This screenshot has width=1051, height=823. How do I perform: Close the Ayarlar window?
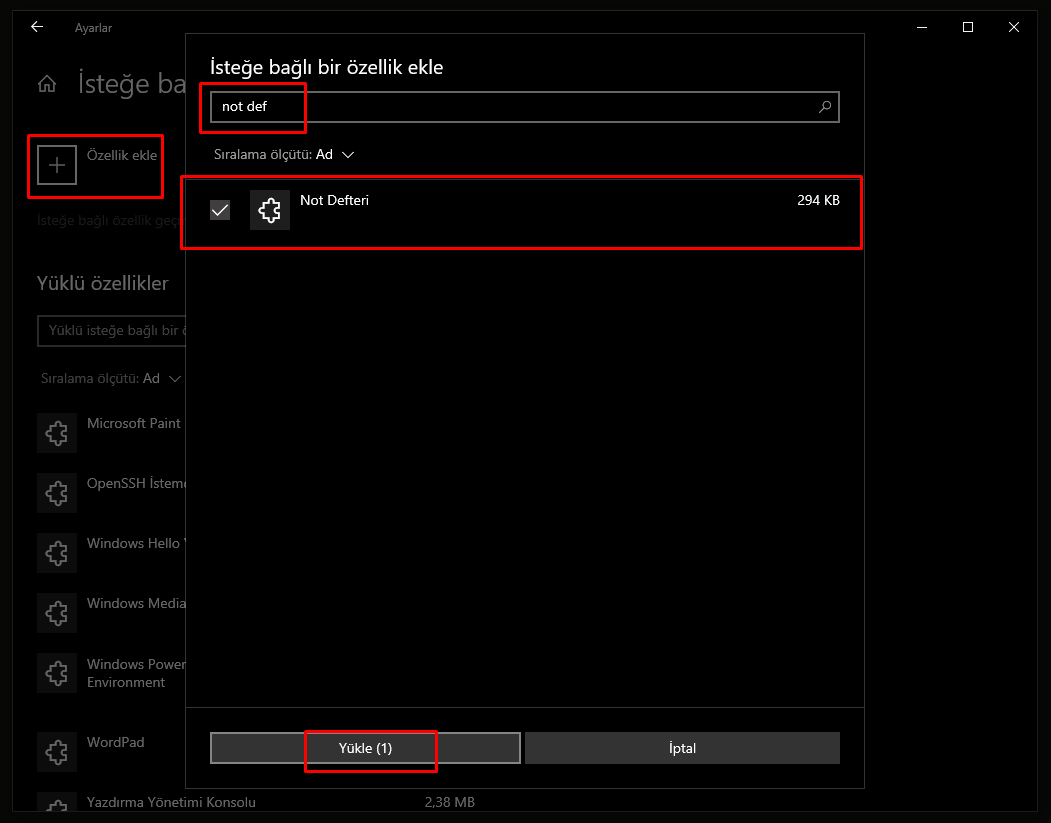tap(1013, 27)
